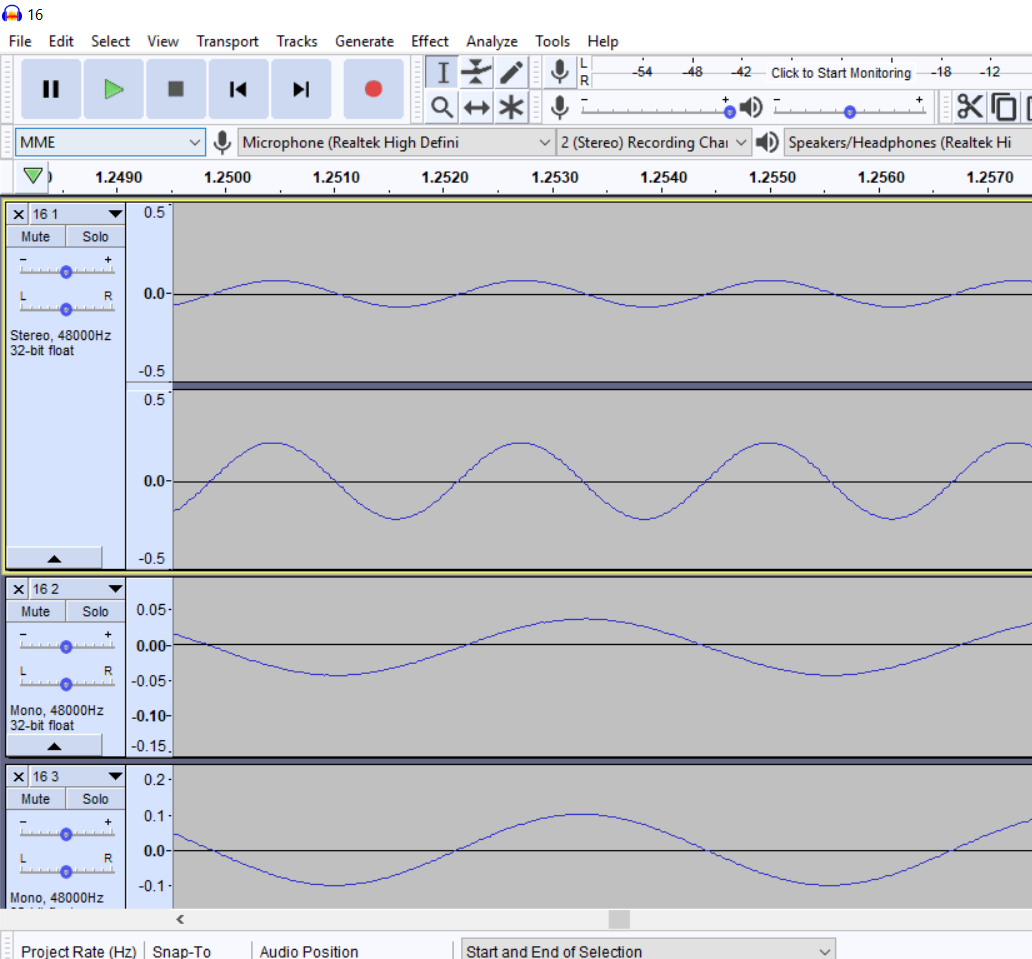Stop playback with the Stop button
The width and height of the screenshot is (1032, 959).
coord(176,89)
